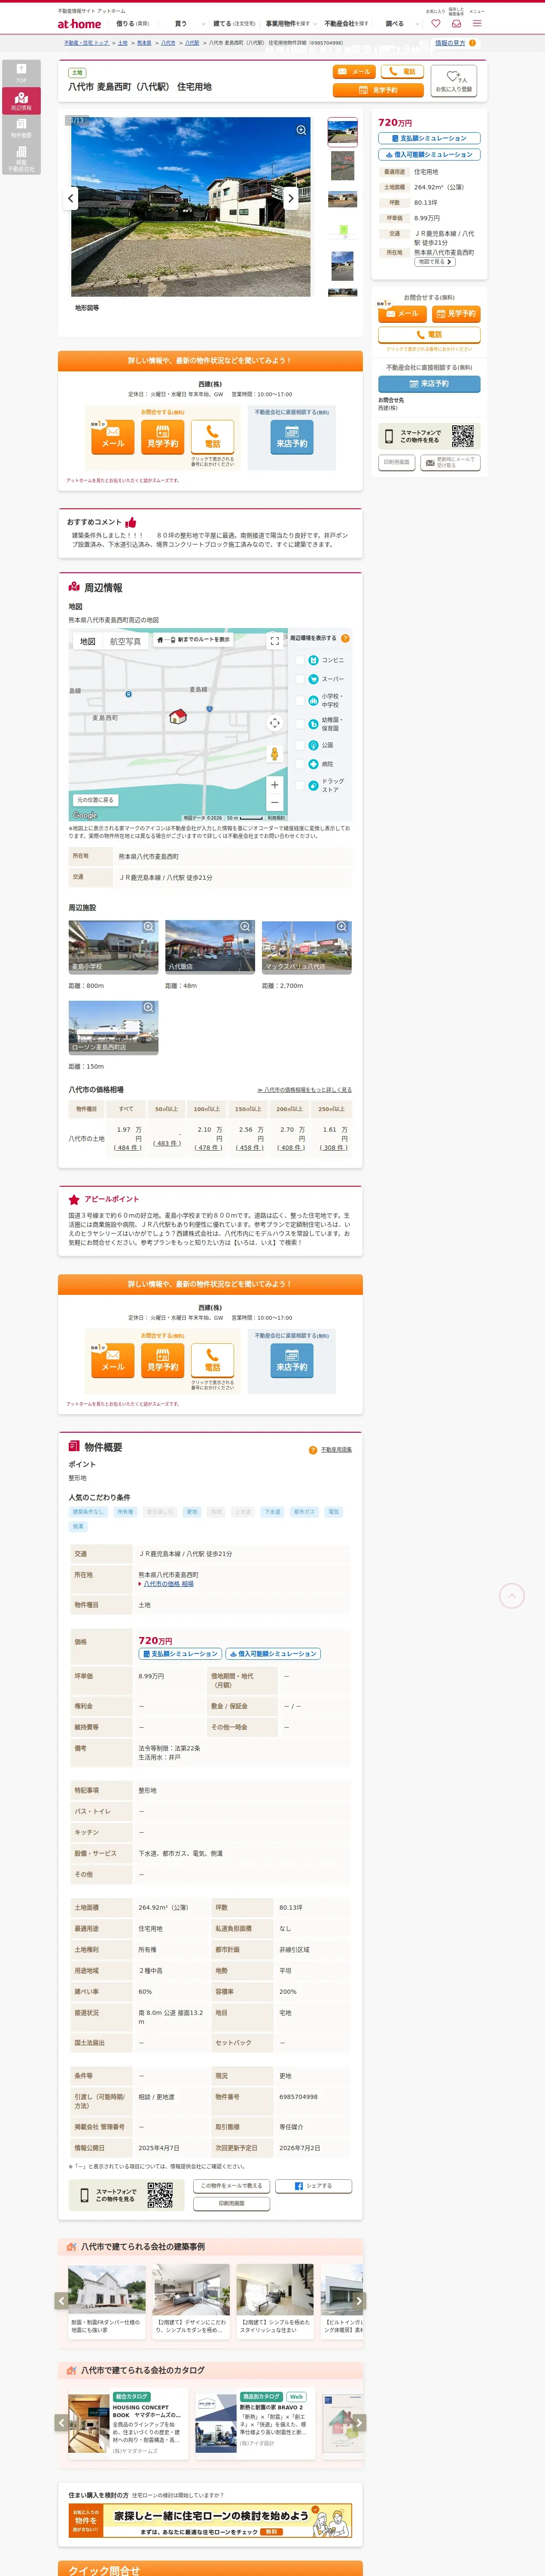The height and width of the screenshot is (2576, 545).
Task: Open 地図で見る in sidebar
Action: 435,262
